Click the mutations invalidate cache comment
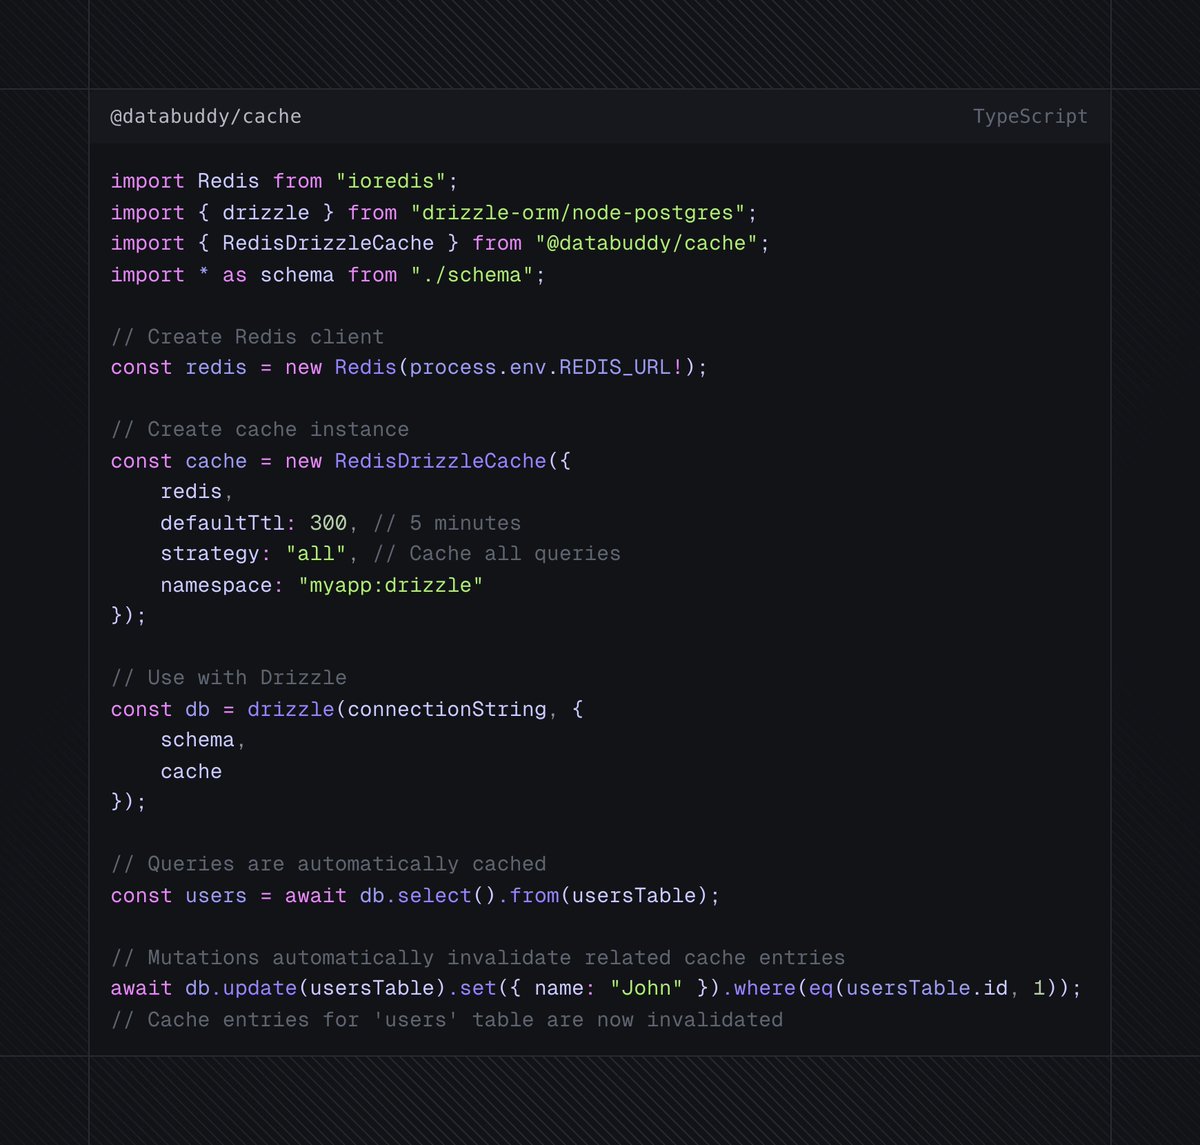 pyautogui.click(x=478, y=957)
